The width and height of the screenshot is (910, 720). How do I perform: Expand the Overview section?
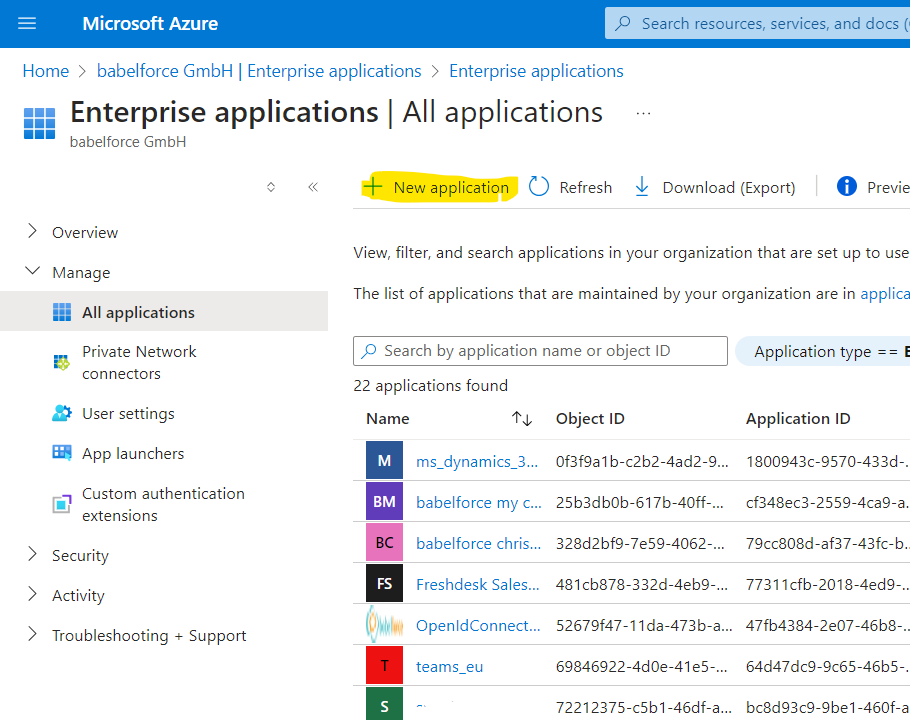[x=32, y=231]
